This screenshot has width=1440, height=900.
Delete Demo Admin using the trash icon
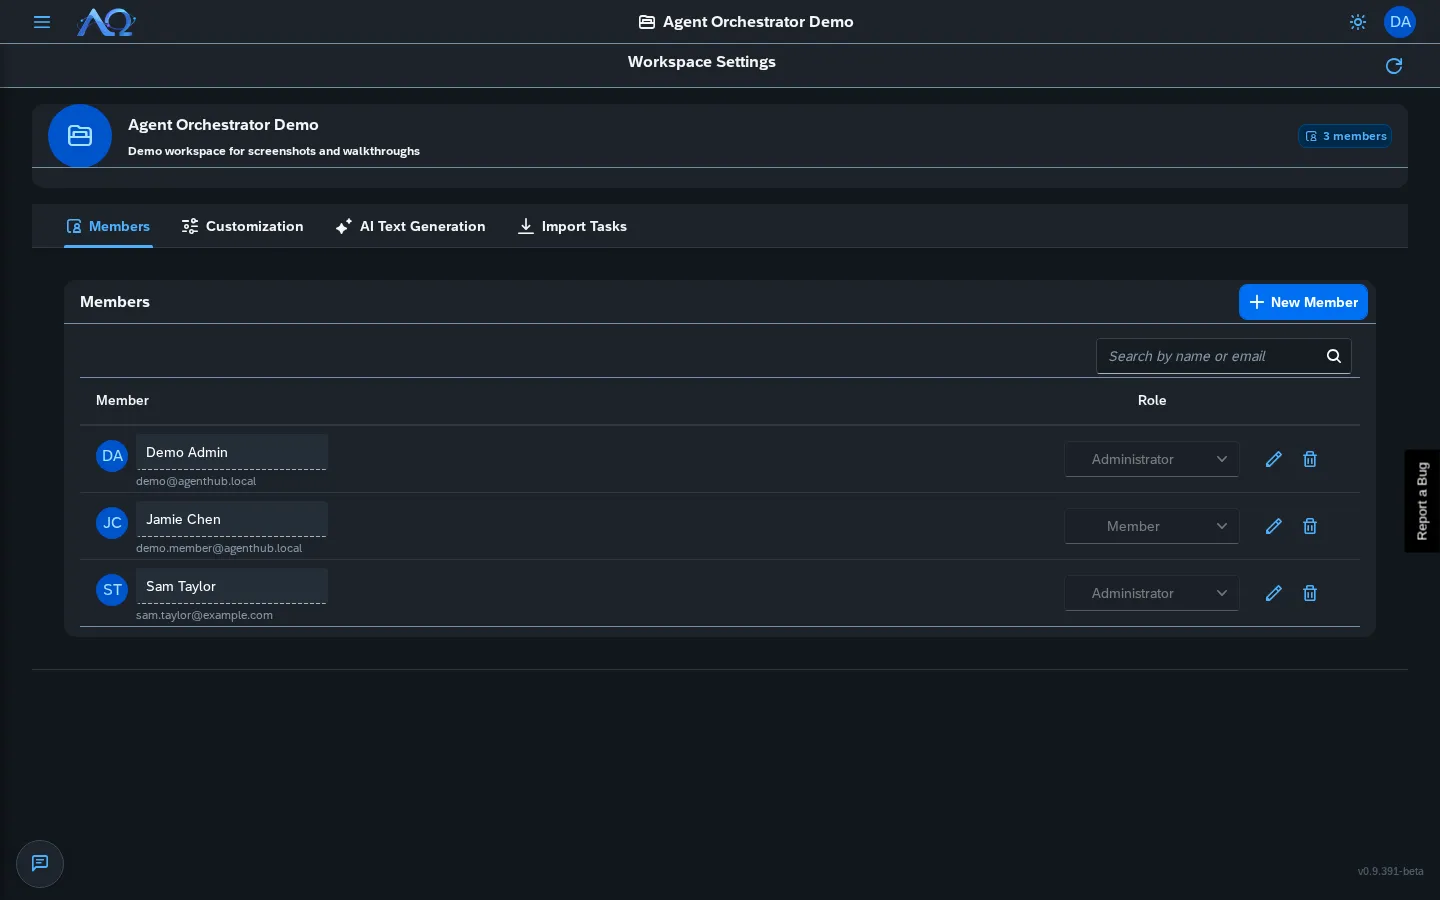pos(1310,459)
